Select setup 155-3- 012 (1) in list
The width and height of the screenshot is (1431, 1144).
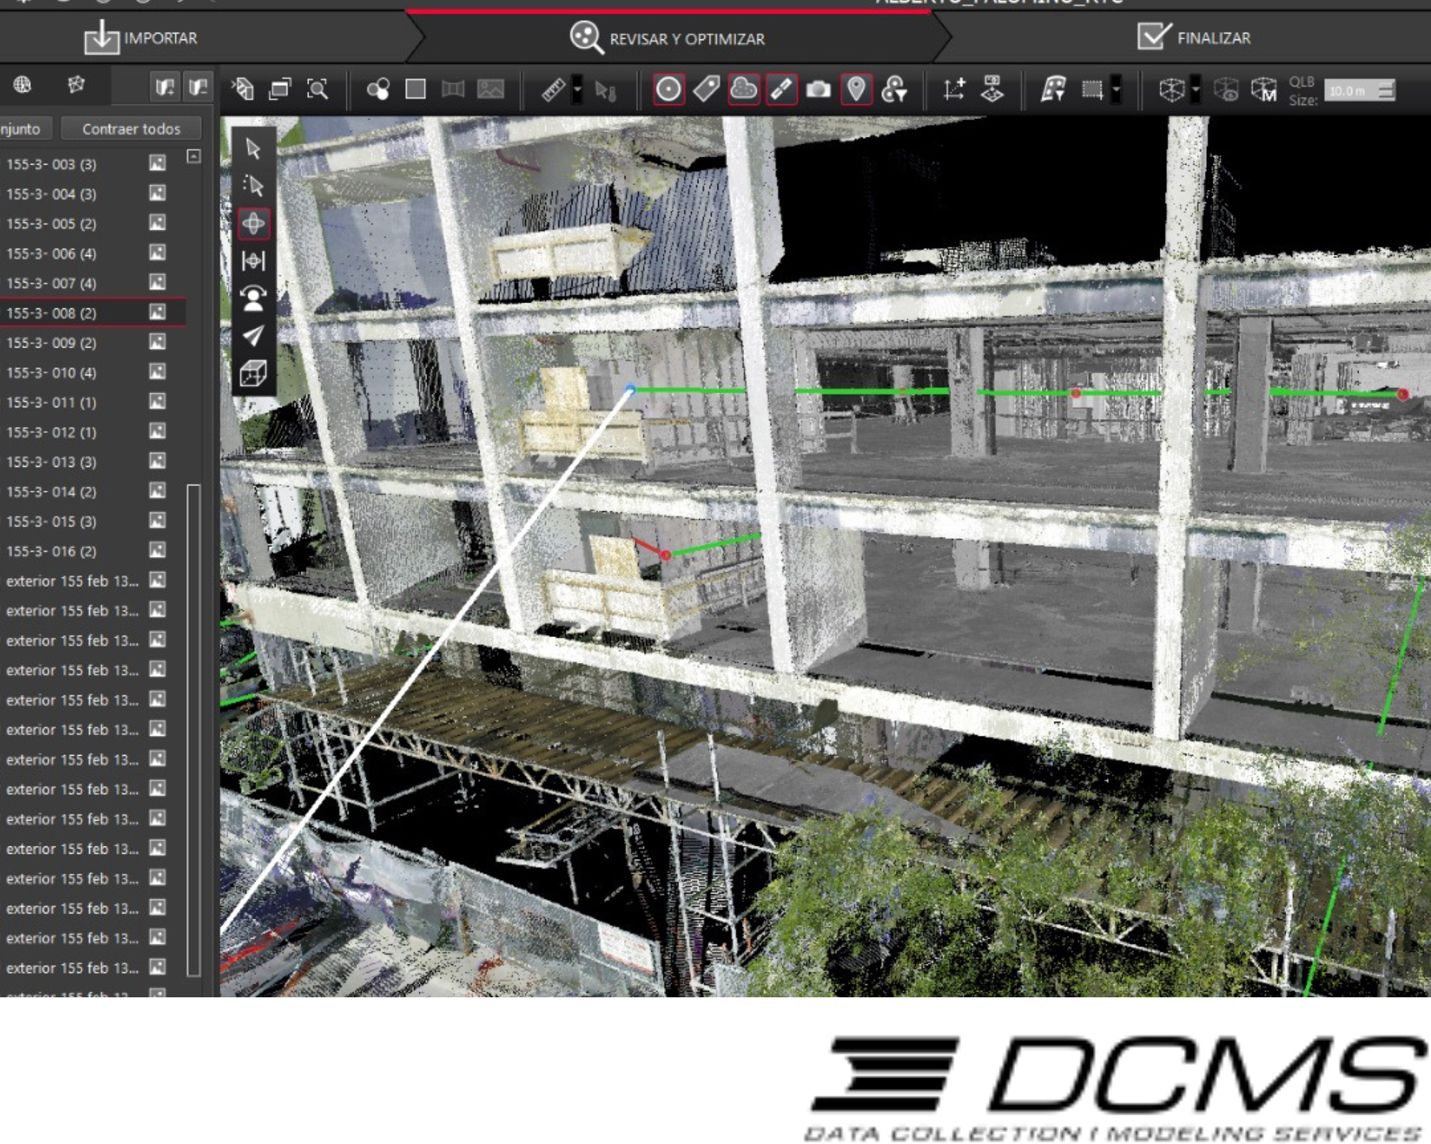click(51, 432)
